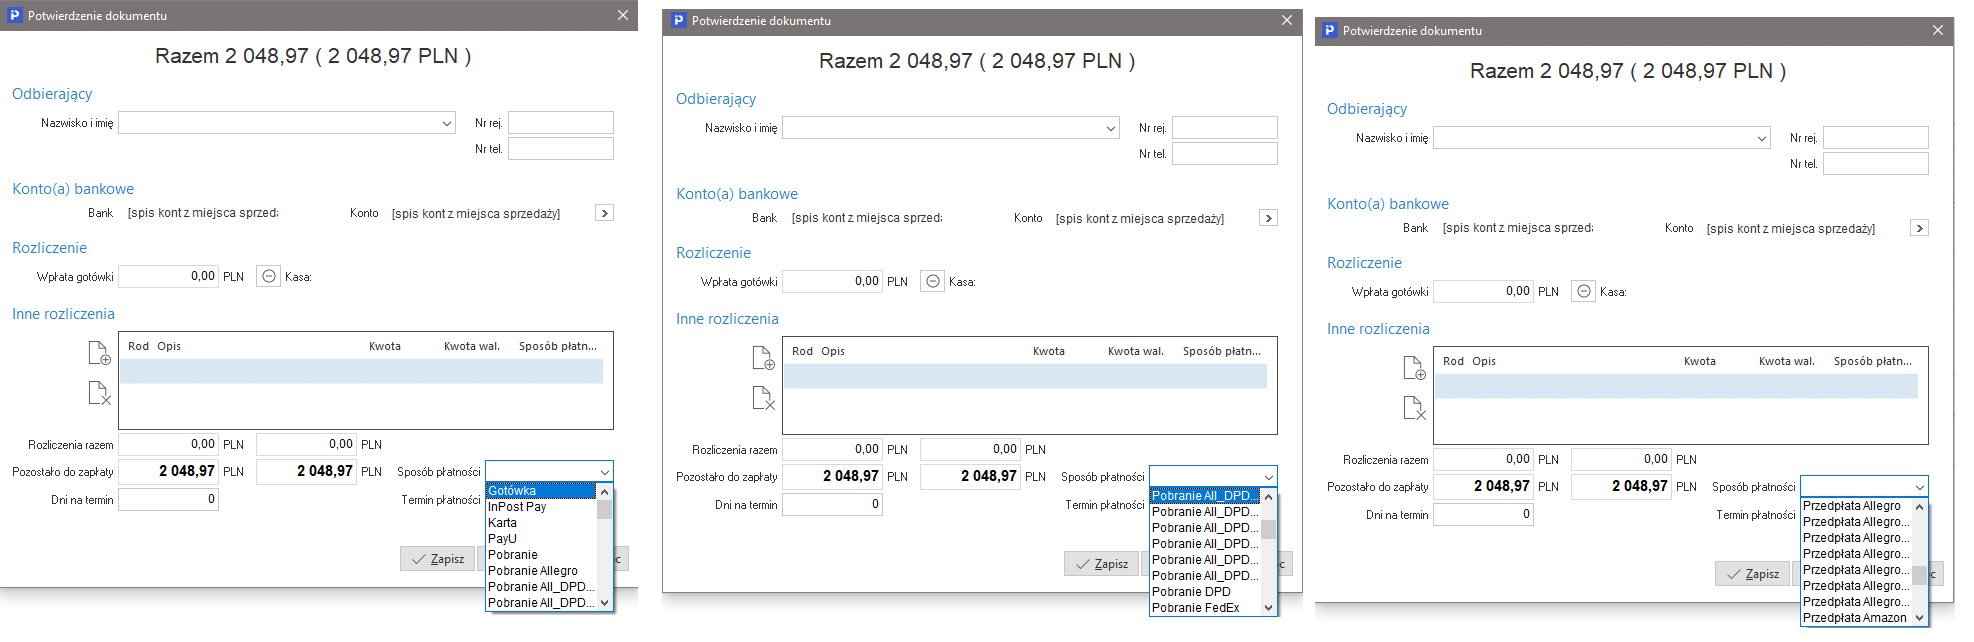Viewport: 1974px width, 642px height.
Task: Select highlighted Pobranie All_DPD entry in middle list
Action: [x=1205, y=496]
